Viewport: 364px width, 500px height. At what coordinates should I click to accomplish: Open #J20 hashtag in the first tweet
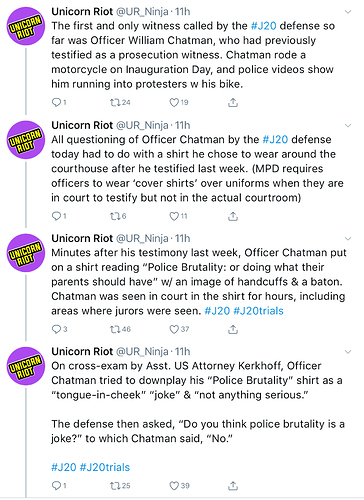coord(263,26)
